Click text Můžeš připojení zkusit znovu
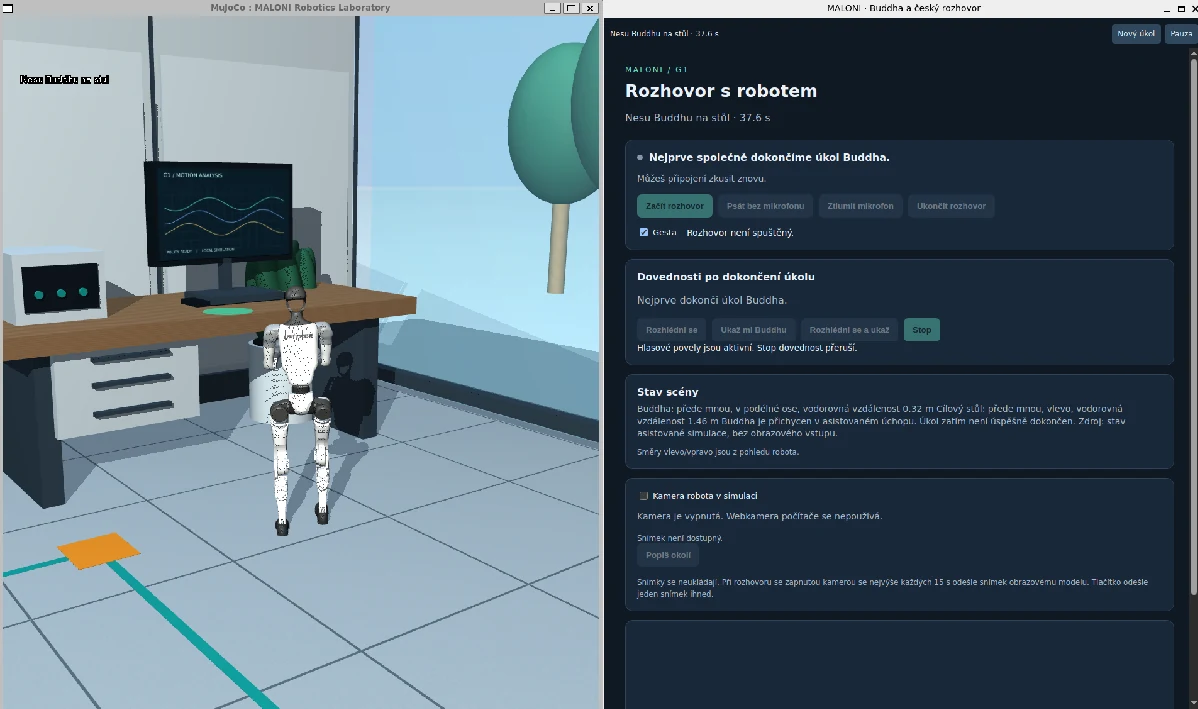Image resolution: width=1198 pixels, height=709 pixels. pos(701,179)
